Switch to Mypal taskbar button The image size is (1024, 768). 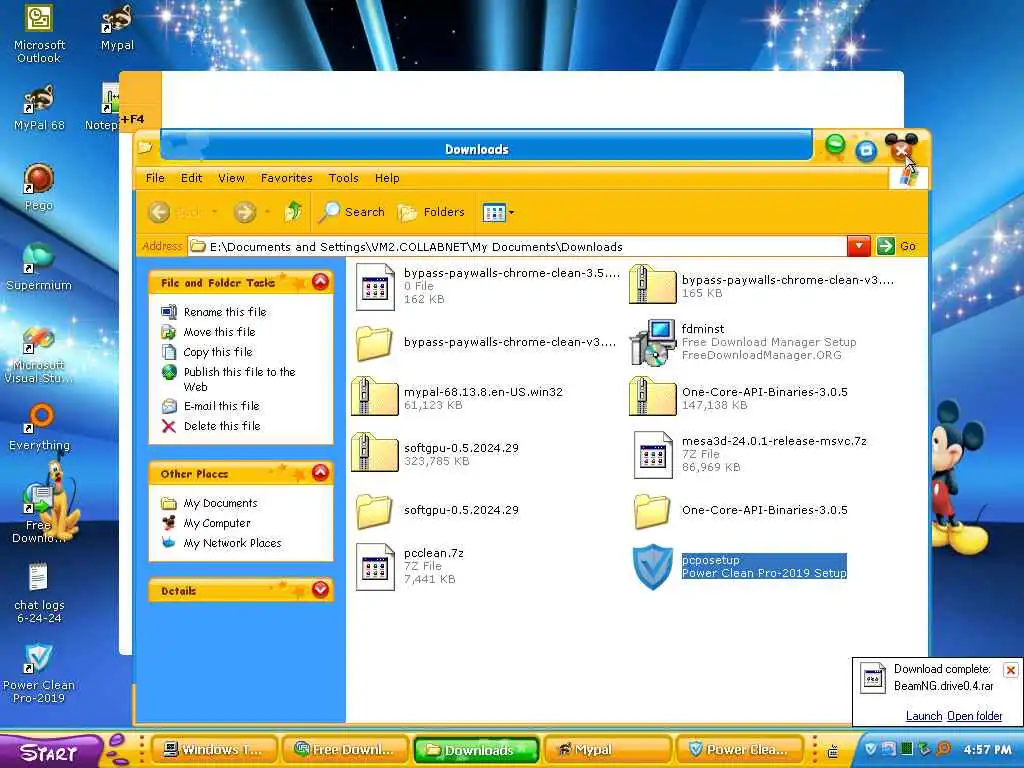point(609,750)
